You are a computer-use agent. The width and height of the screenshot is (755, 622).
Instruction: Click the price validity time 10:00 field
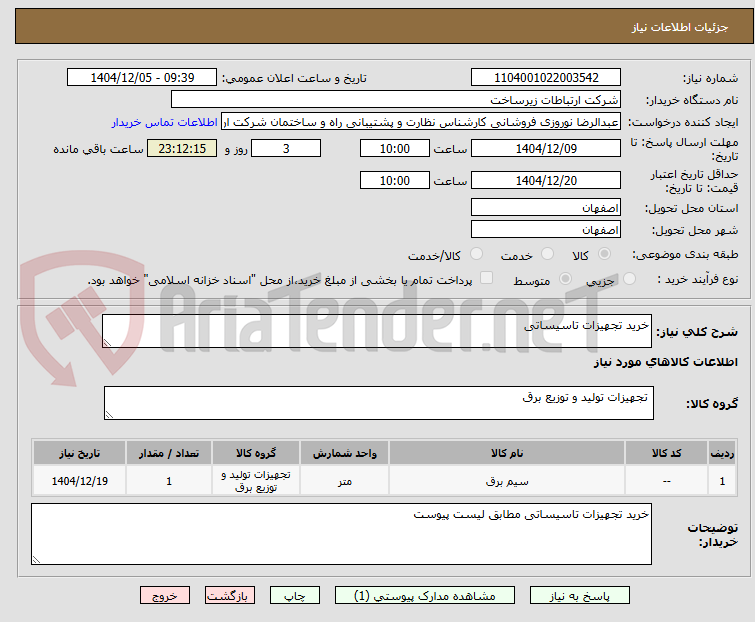click(x=395, y=181)
